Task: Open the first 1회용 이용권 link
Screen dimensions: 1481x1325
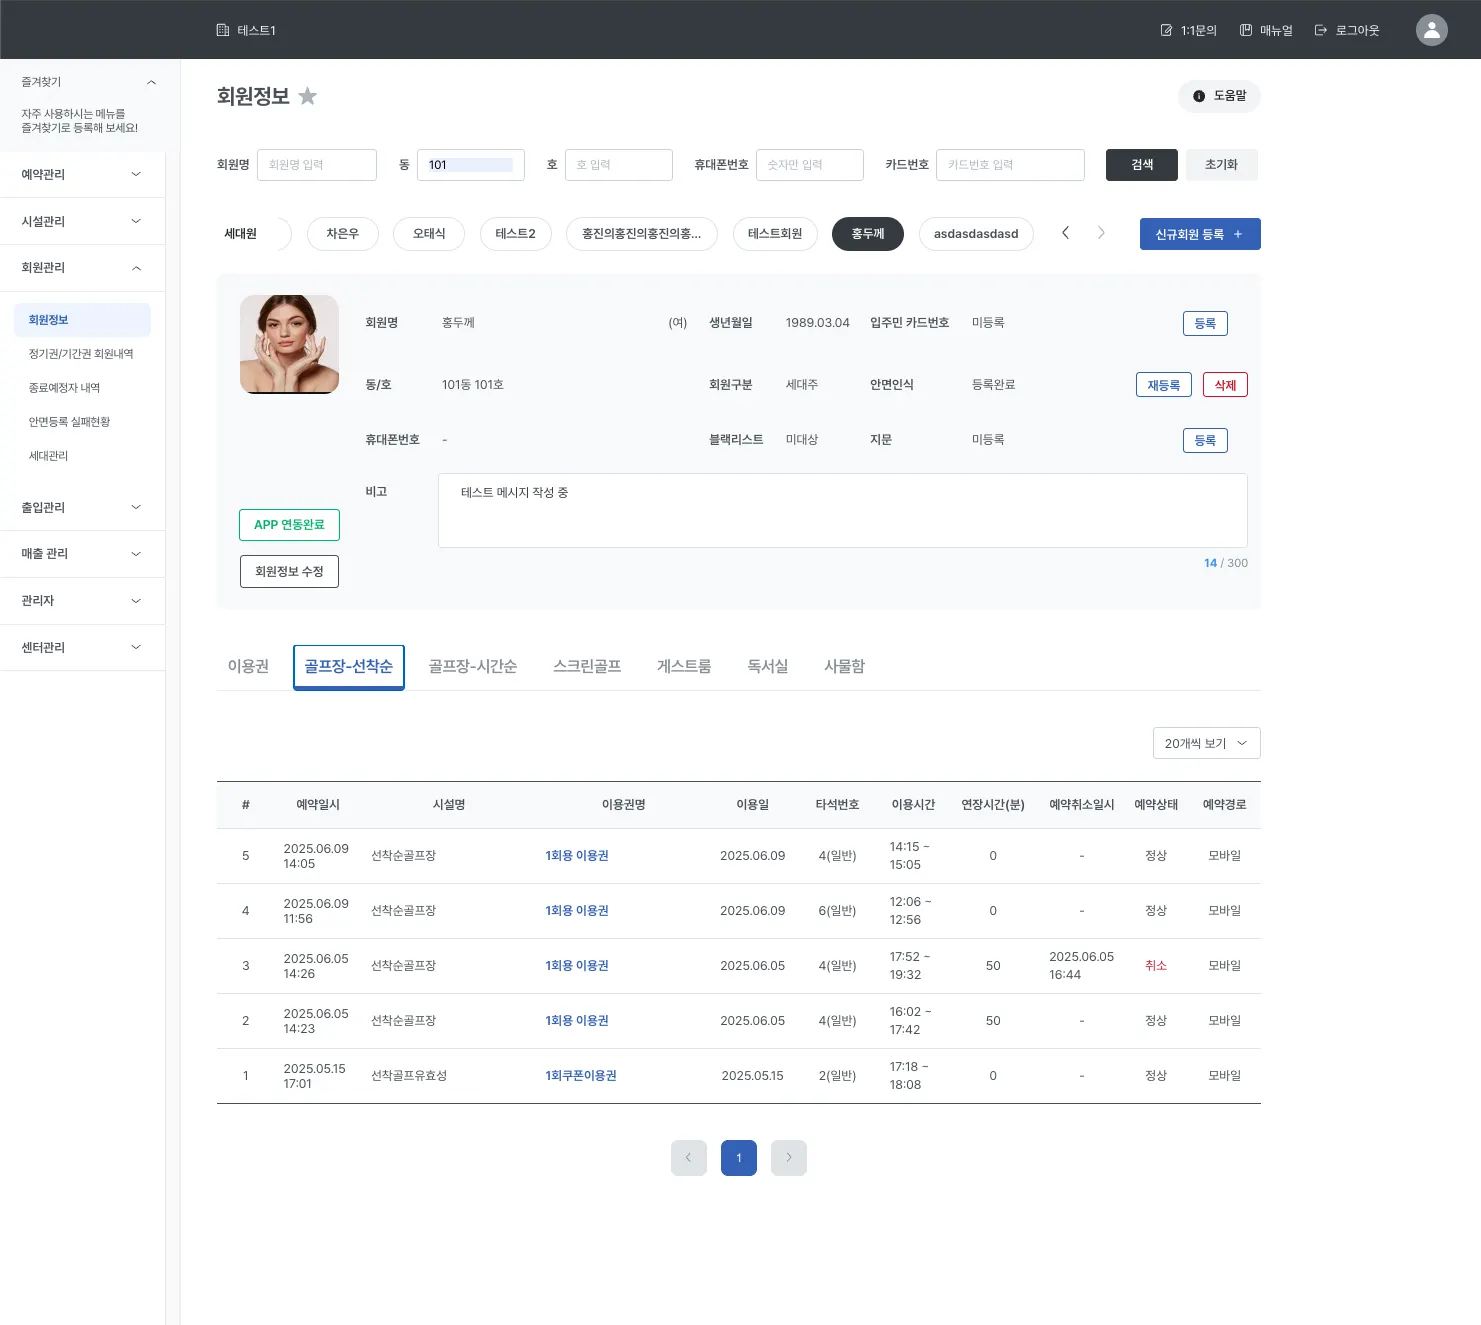Action: 577,856
